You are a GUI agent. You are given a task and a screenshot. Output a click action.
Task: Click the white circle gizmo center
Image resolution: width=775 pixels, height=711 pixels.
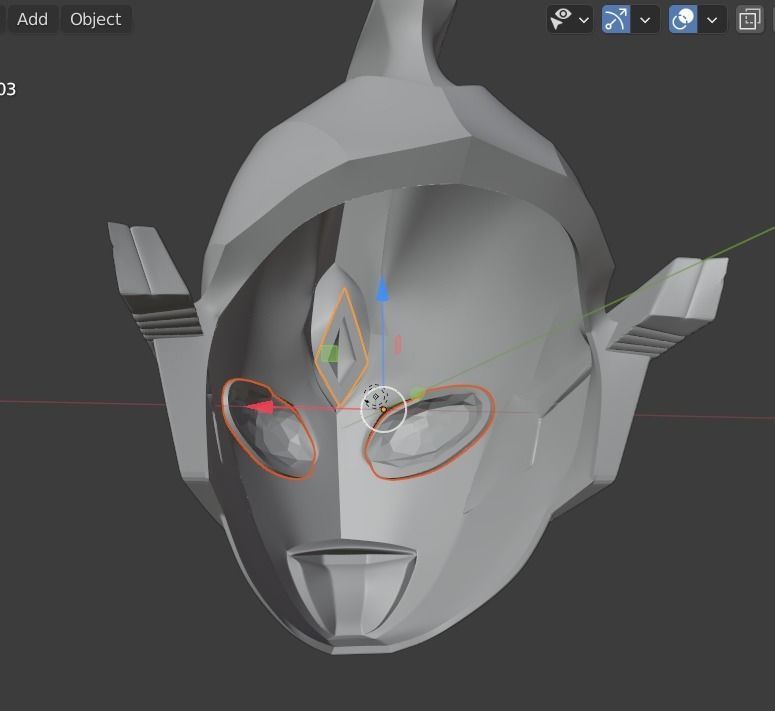(x=384, y=410)
